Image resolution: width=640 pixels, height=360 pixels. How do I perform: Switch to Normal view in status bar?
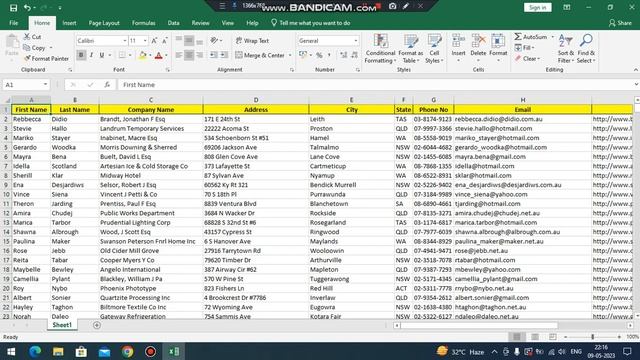[x=517, y=337]
